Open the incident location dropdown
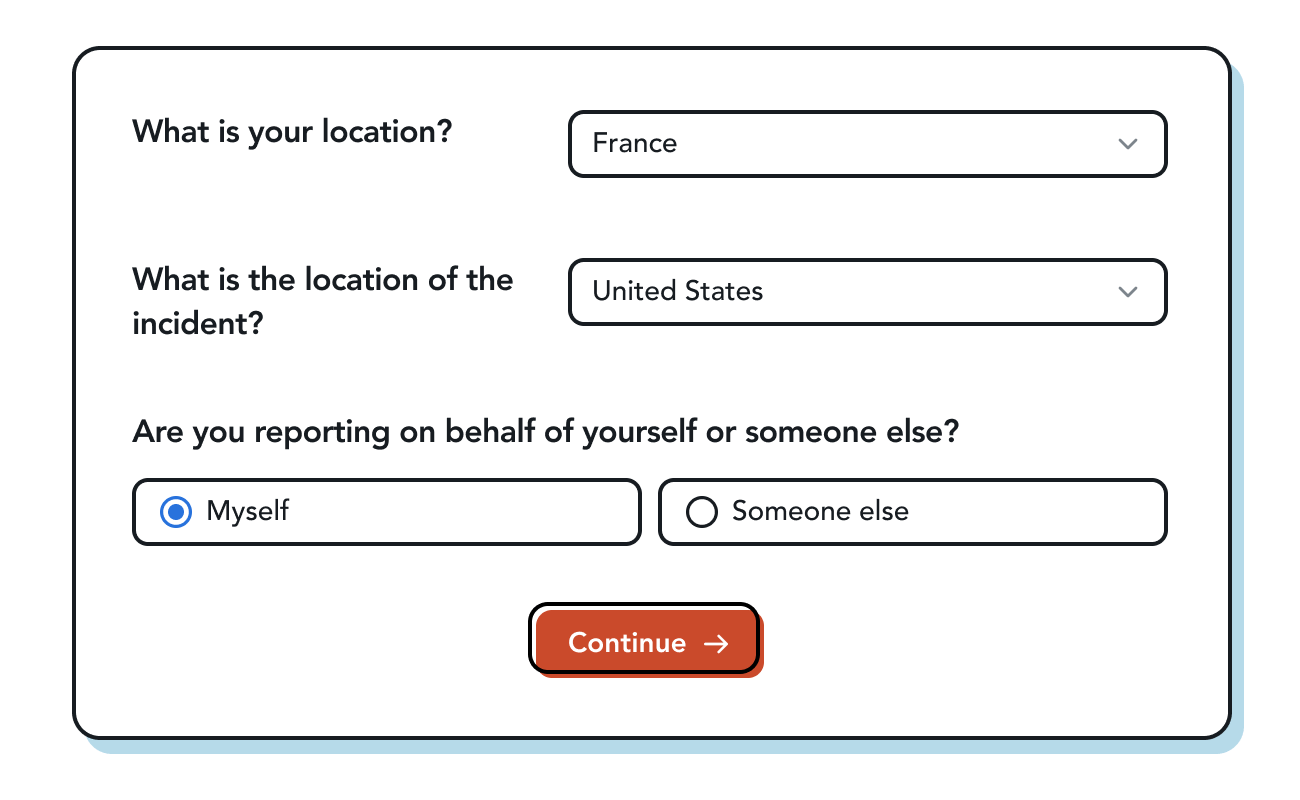 click(x=866, y=292)
